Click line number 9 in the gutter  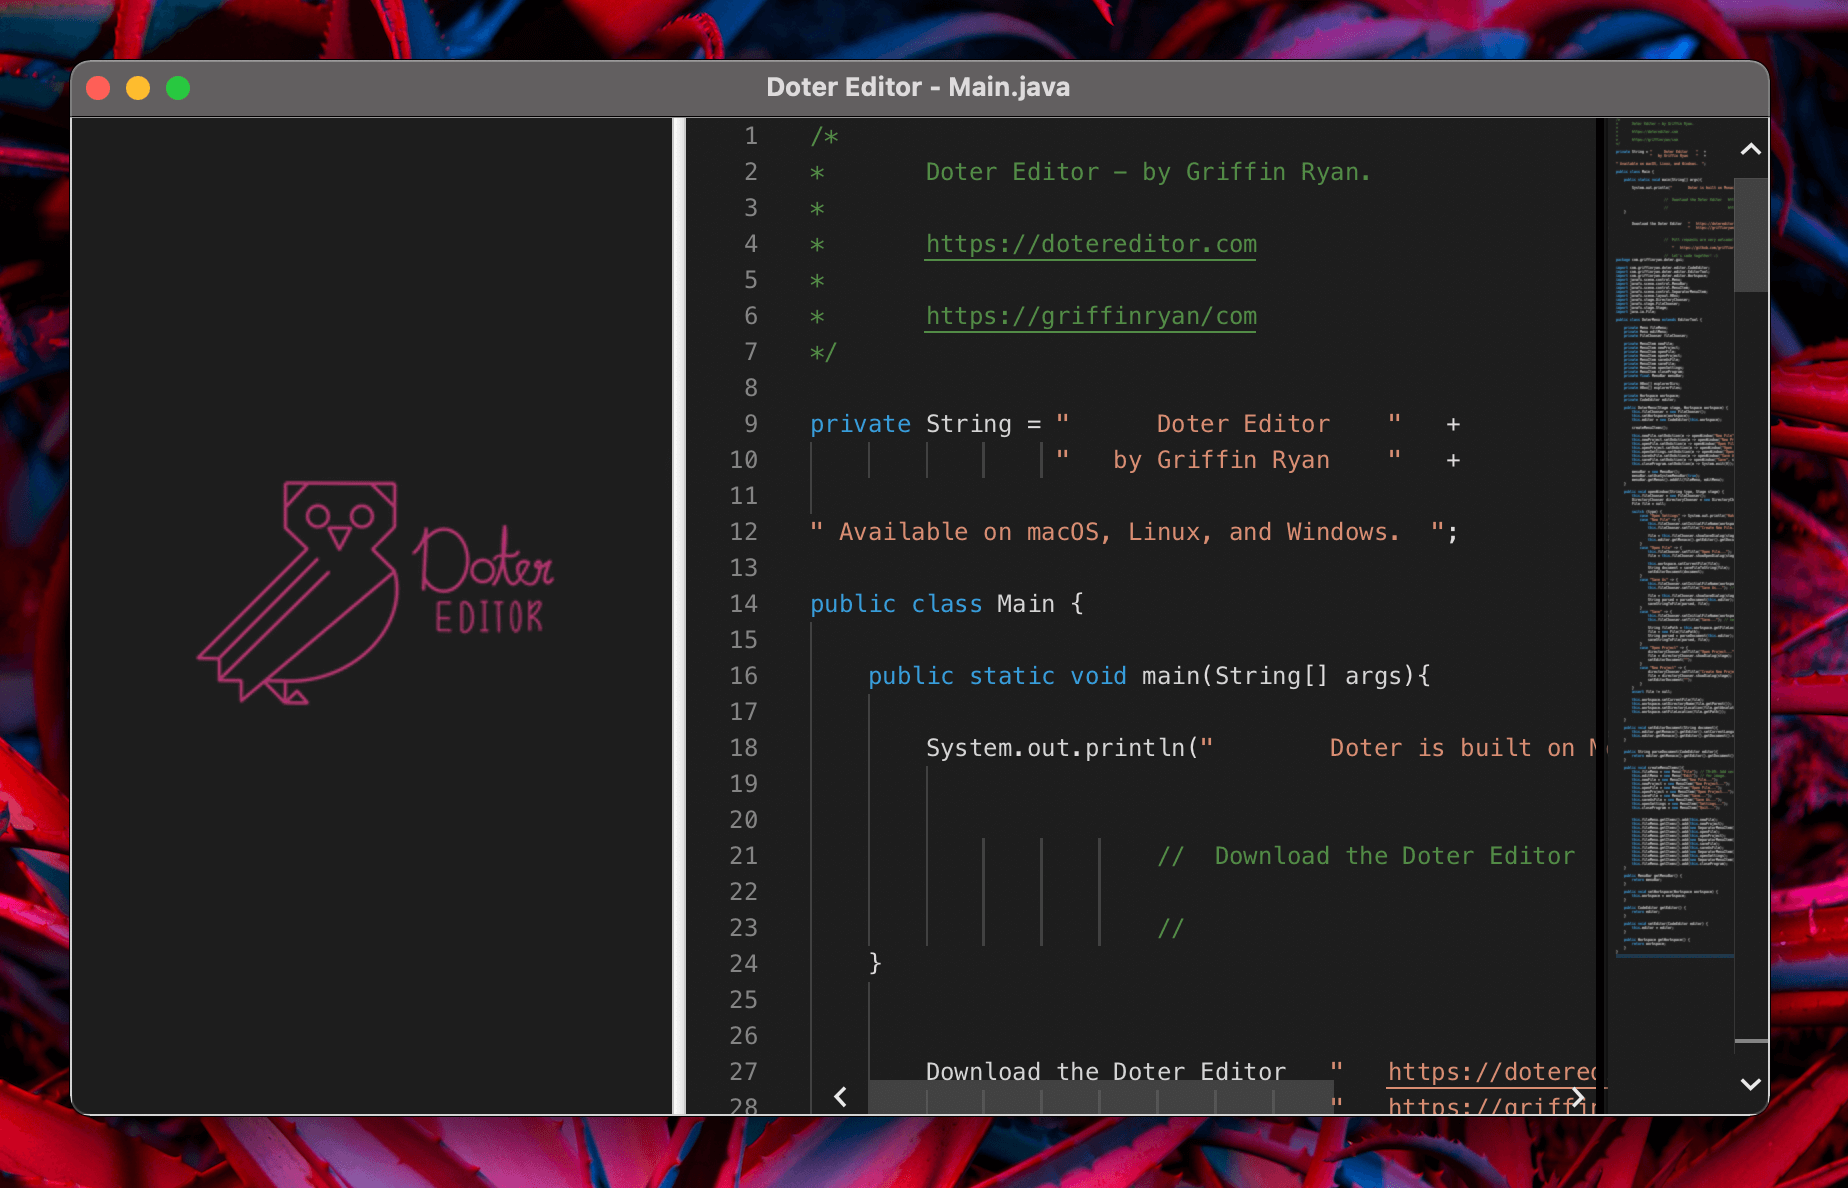coord(751,424)
